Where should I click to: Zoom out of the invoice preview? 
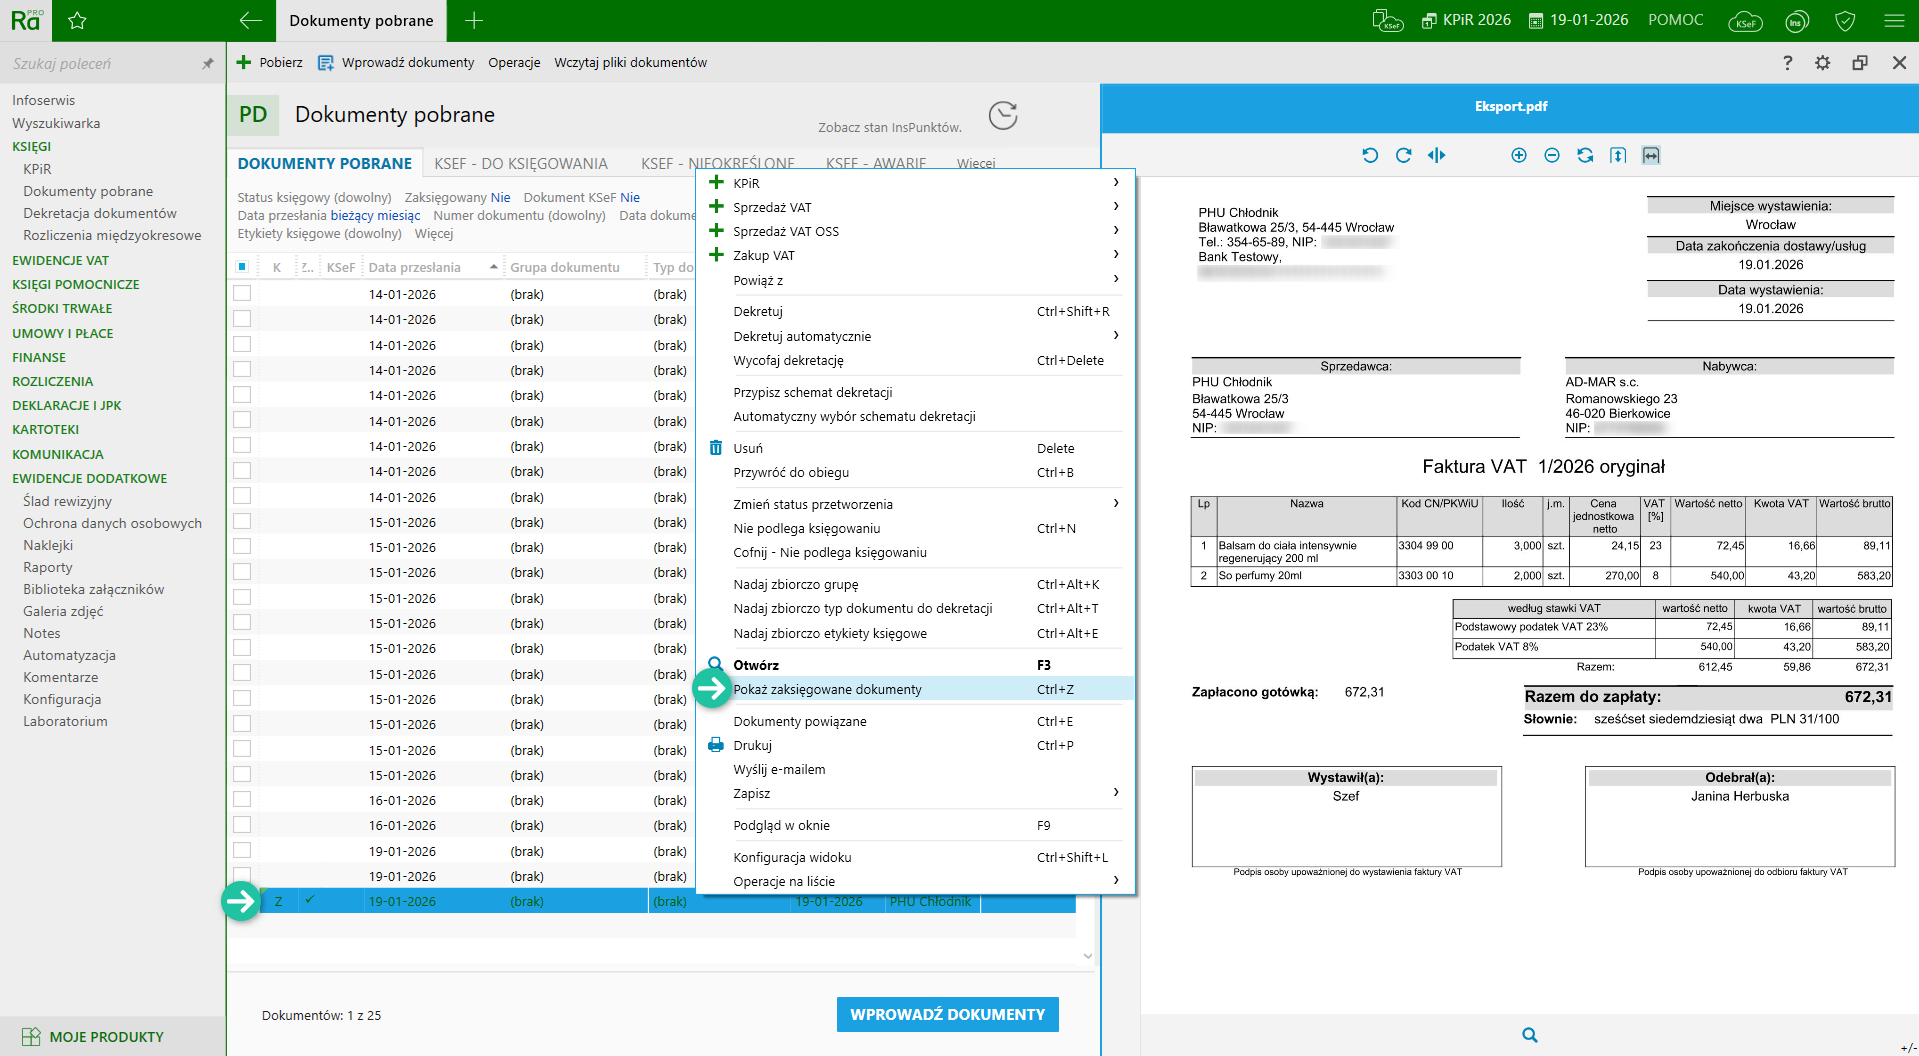coord(1551,155)
